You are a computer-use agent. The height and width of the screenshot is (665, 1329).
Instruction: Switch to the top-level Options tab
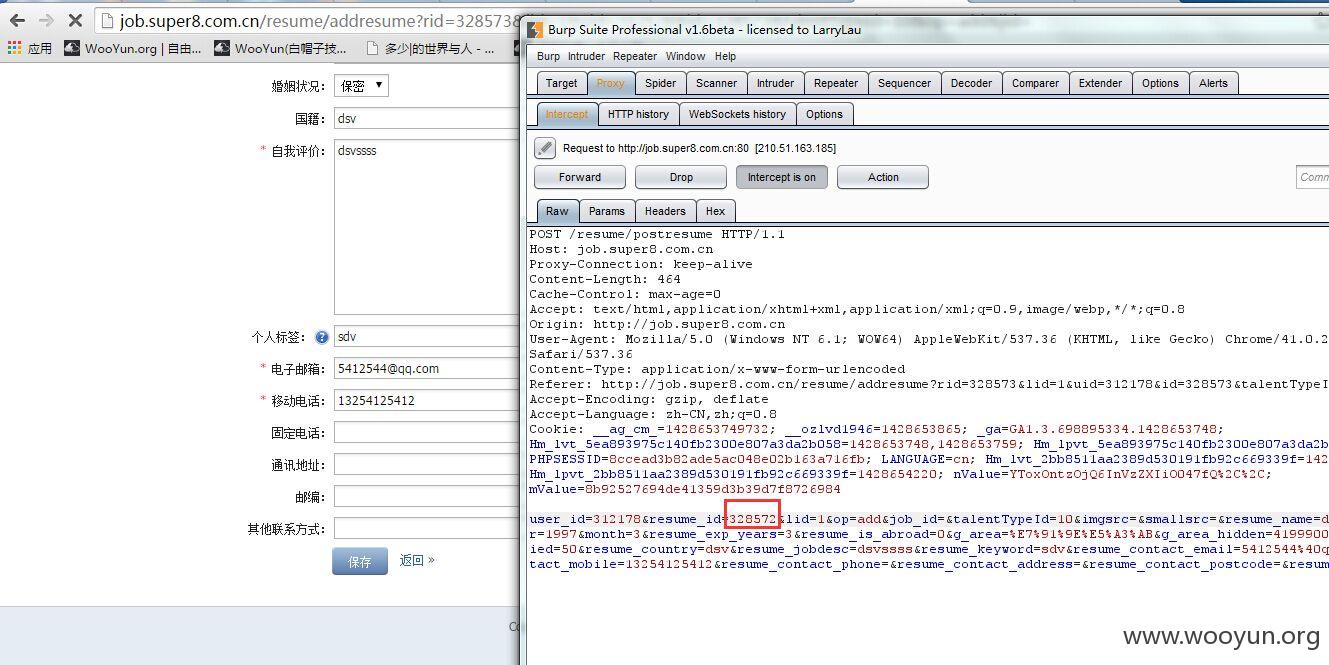pos(1160,83)
